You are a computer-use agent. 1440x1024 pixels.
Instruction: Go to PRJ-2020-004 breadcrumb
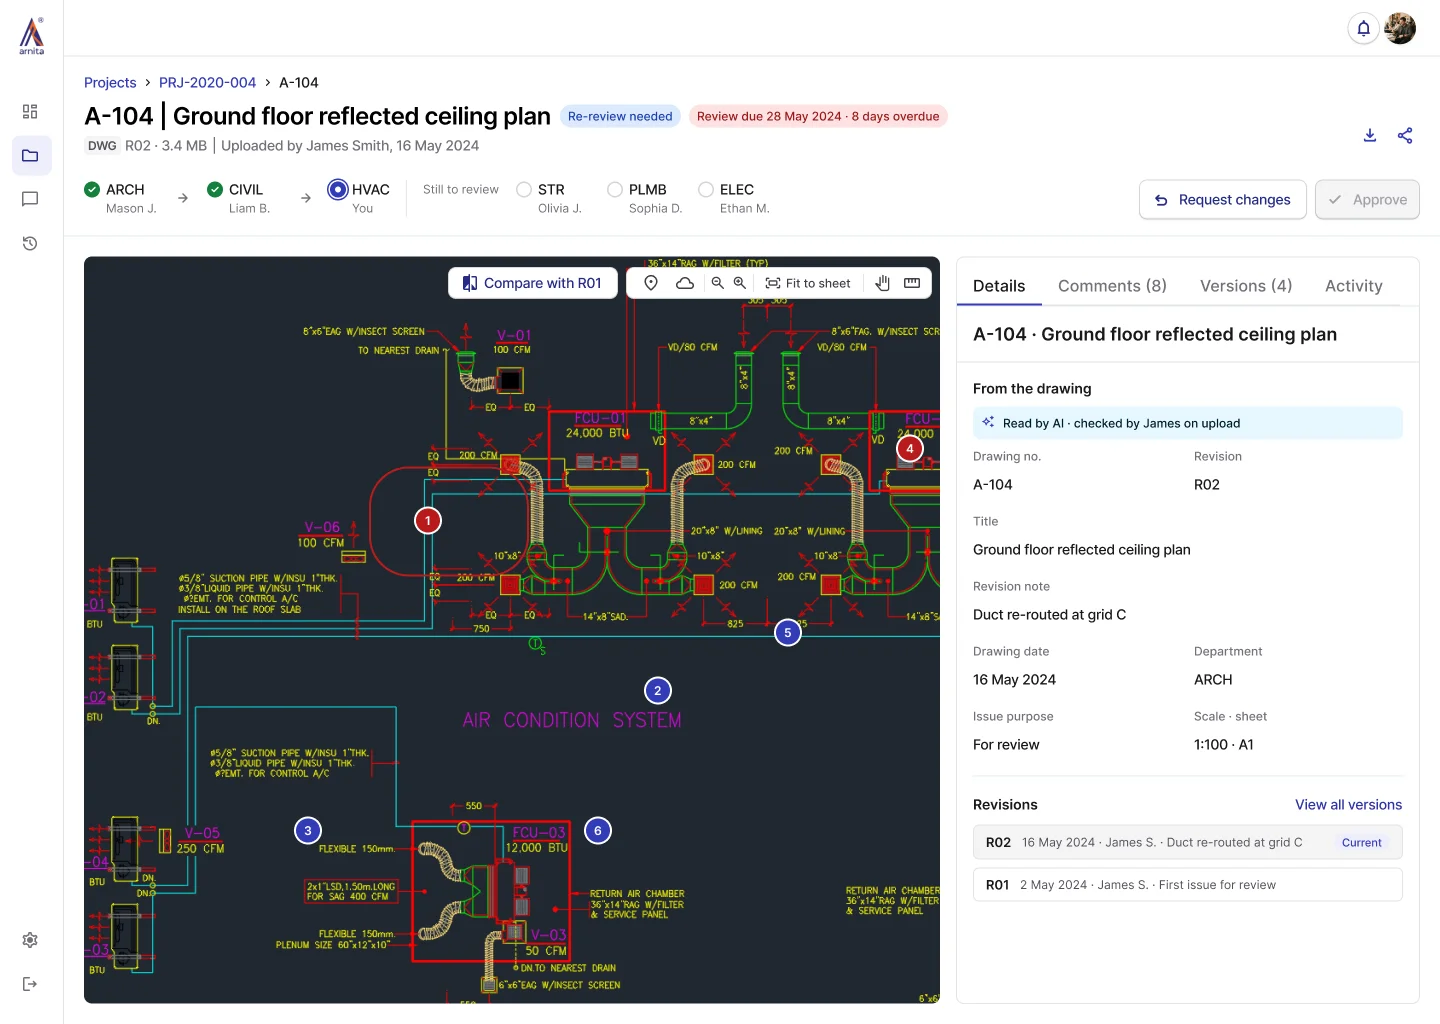[x=207, y=83]
